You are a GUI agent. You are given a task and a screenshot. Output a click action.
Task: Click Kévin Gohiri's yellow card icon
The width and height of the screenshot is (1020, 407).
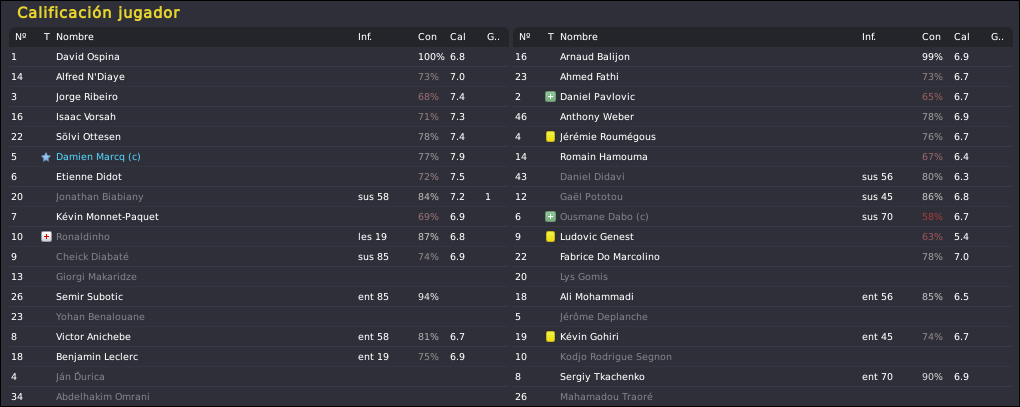pos(550,337)
